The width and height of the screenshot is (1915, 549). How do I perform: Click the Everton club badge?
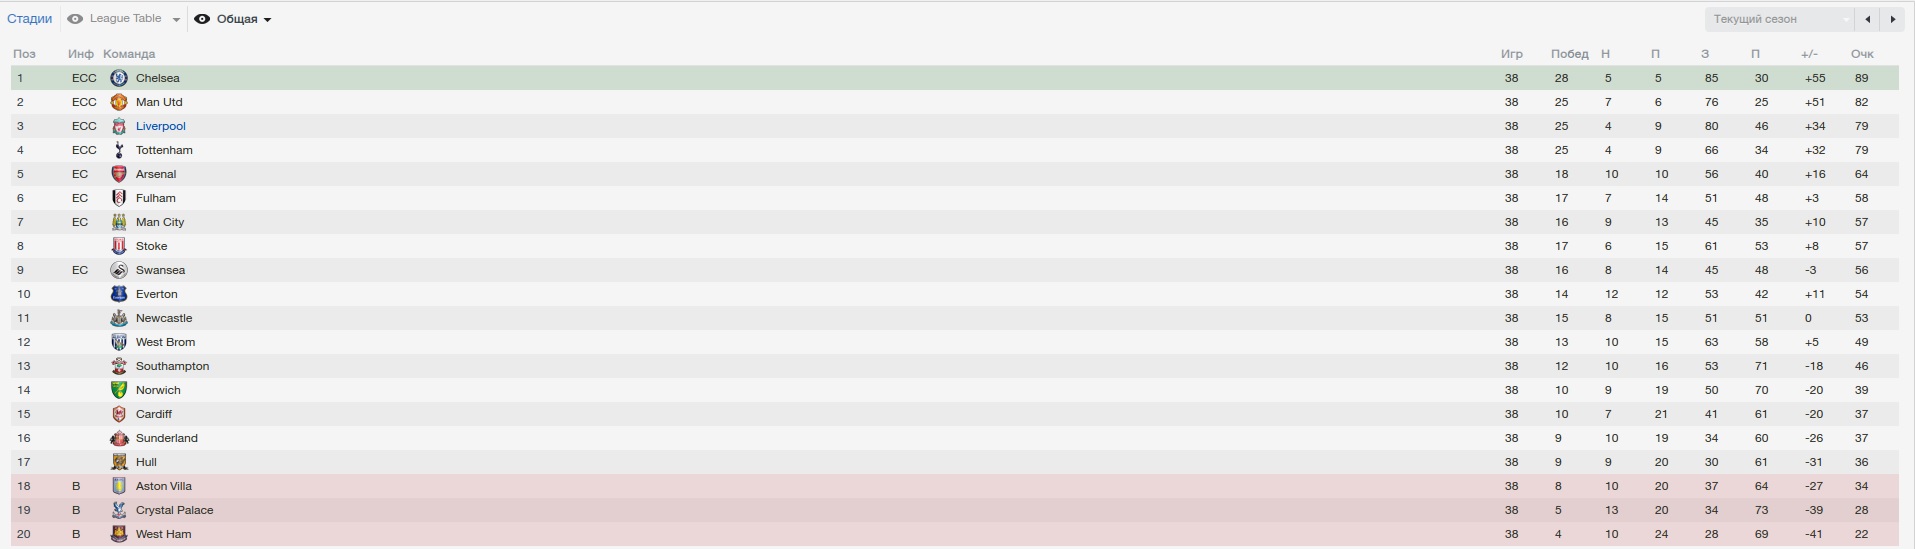point(119,294)
